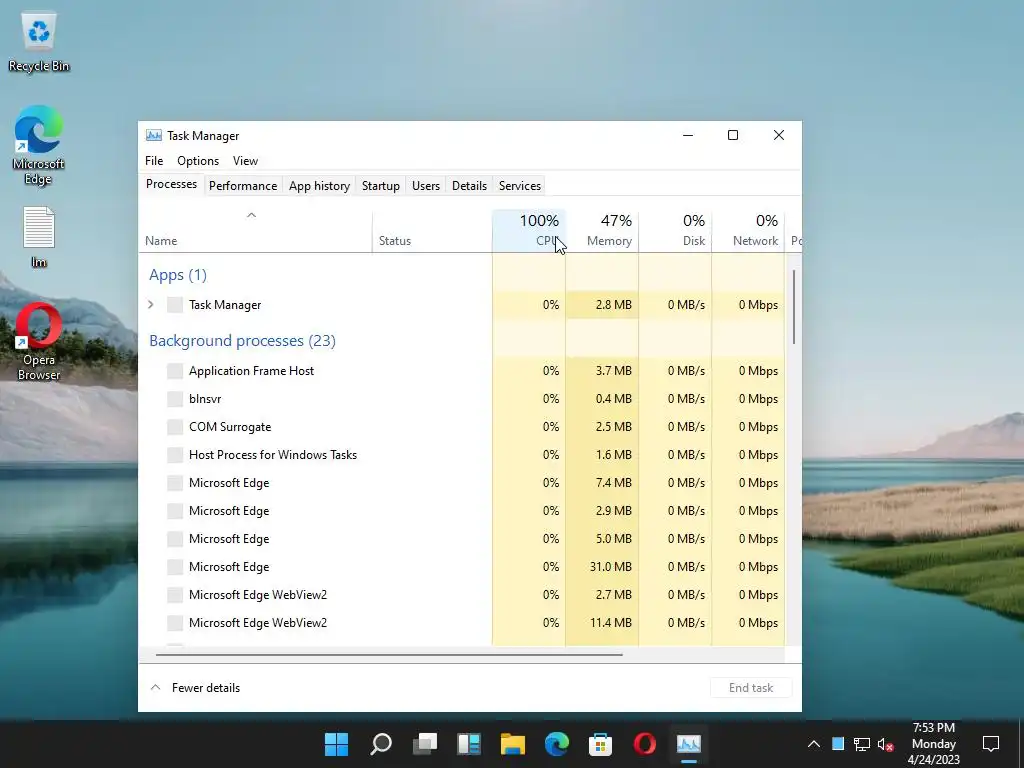This screenshot has height=768, width=1024.
Task: Click the Application Frame Host process icon
Action: coord(175,371)
